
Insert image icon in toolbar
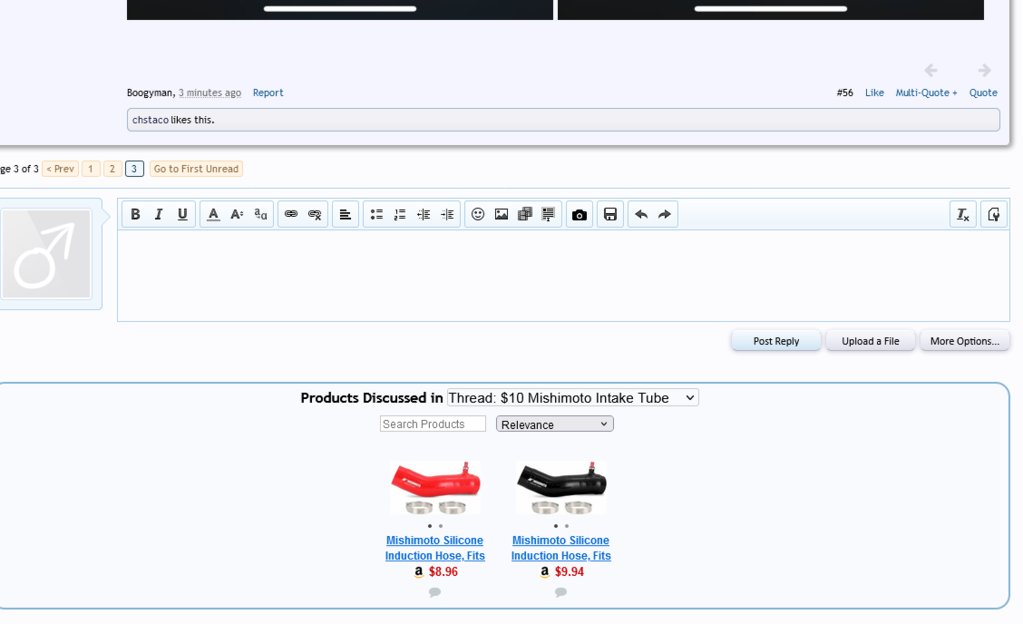pos(501,214)
